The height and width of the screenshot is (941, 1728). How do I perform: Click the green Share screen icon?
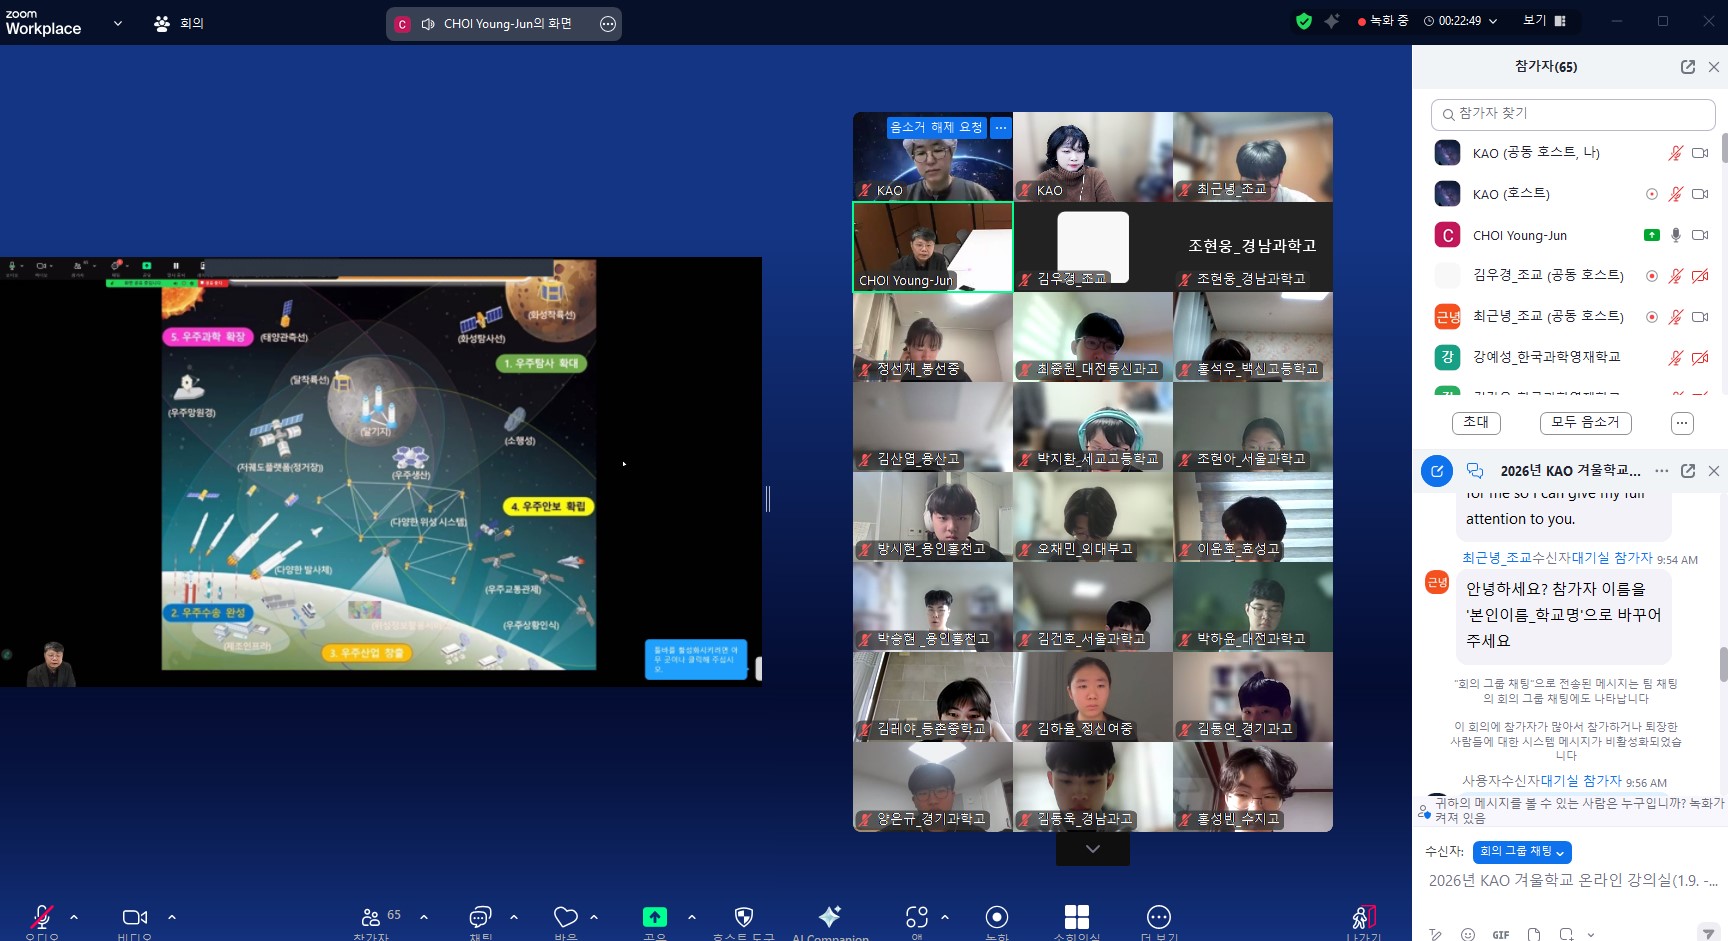(x=655, y=917)
